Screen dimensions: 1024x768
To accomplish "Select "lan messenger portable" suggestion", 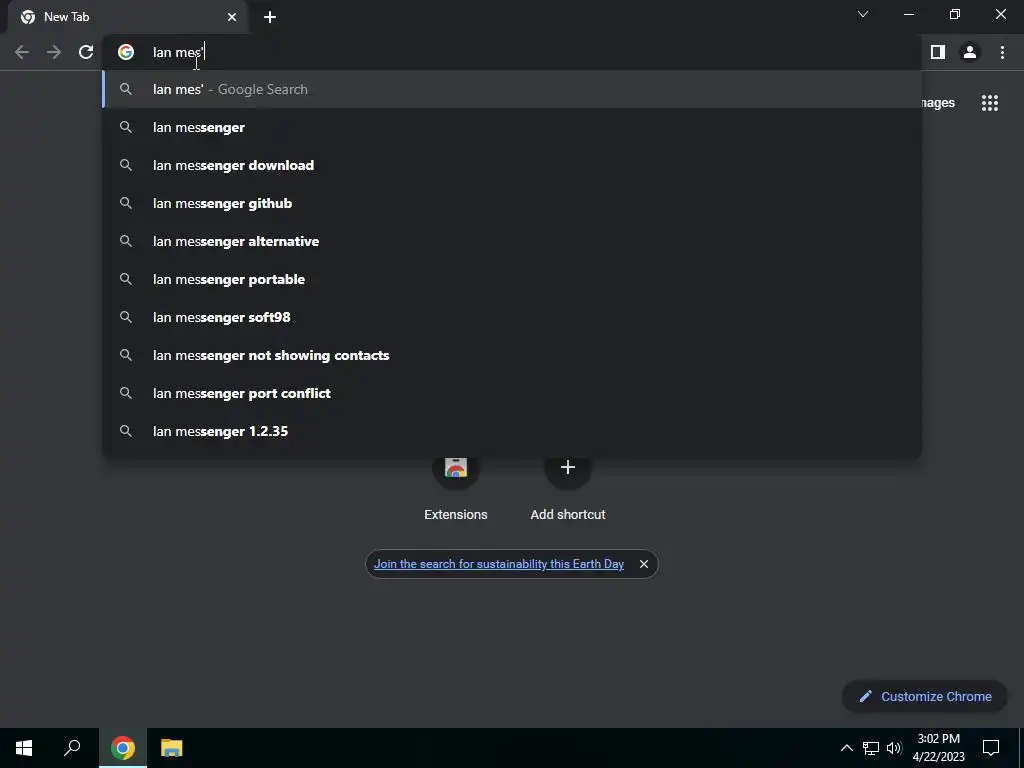I will tap(512, 279).
